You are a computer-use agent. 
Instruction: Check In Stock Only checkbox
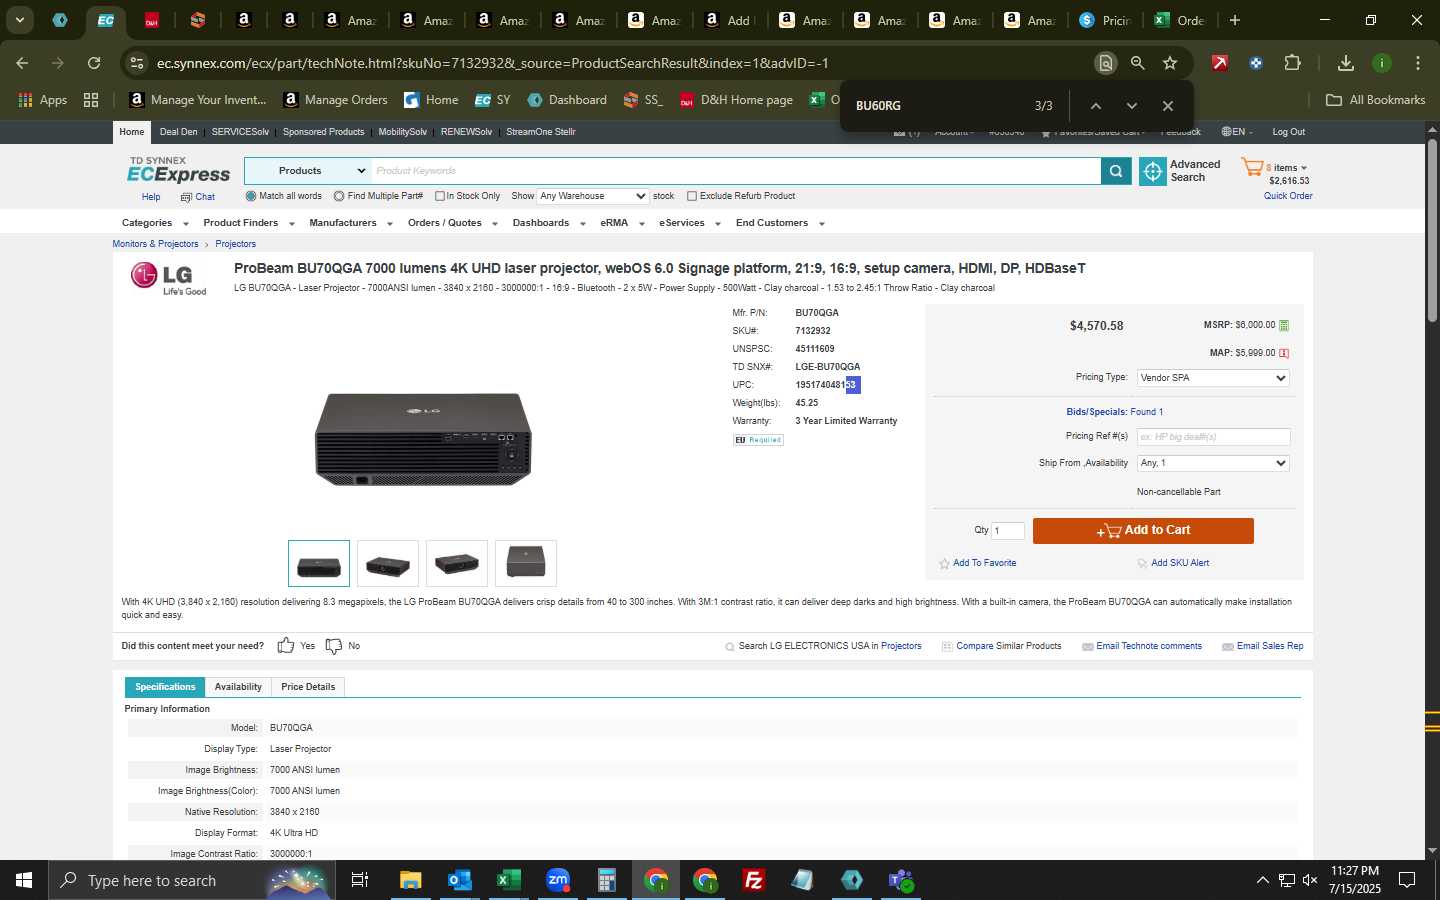(x=440, y=196)
